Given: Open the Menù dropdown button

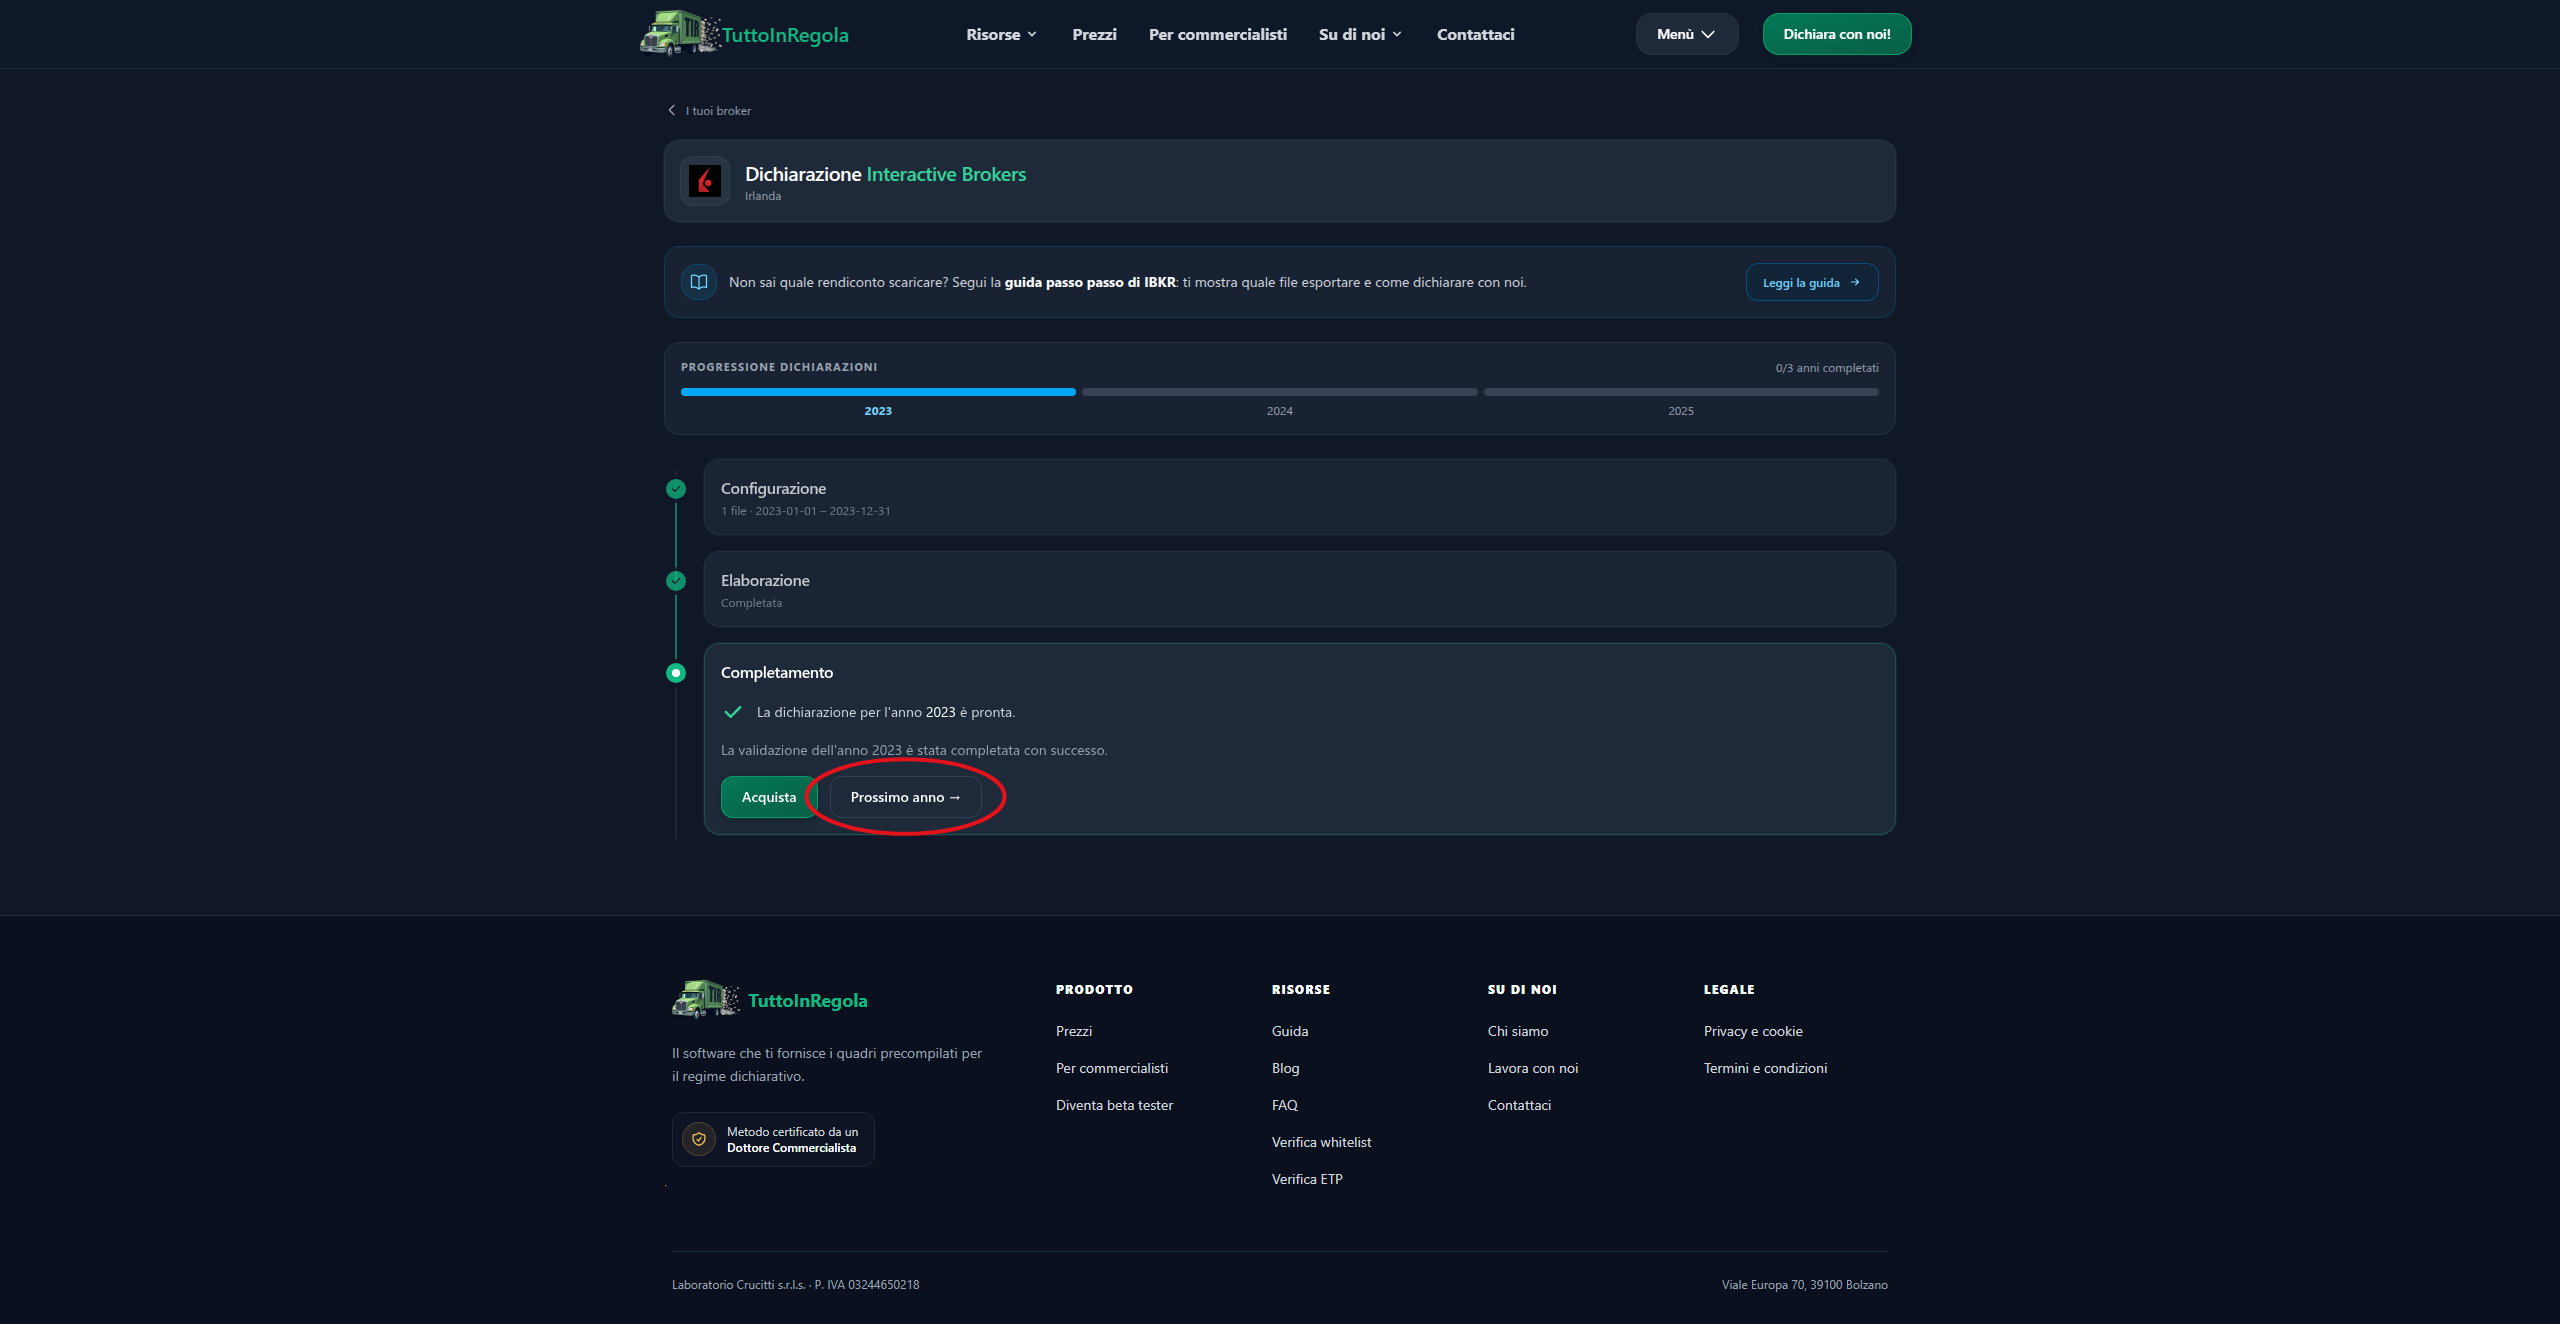Looking at the screenshot, I should click(x=1687, y=34).
